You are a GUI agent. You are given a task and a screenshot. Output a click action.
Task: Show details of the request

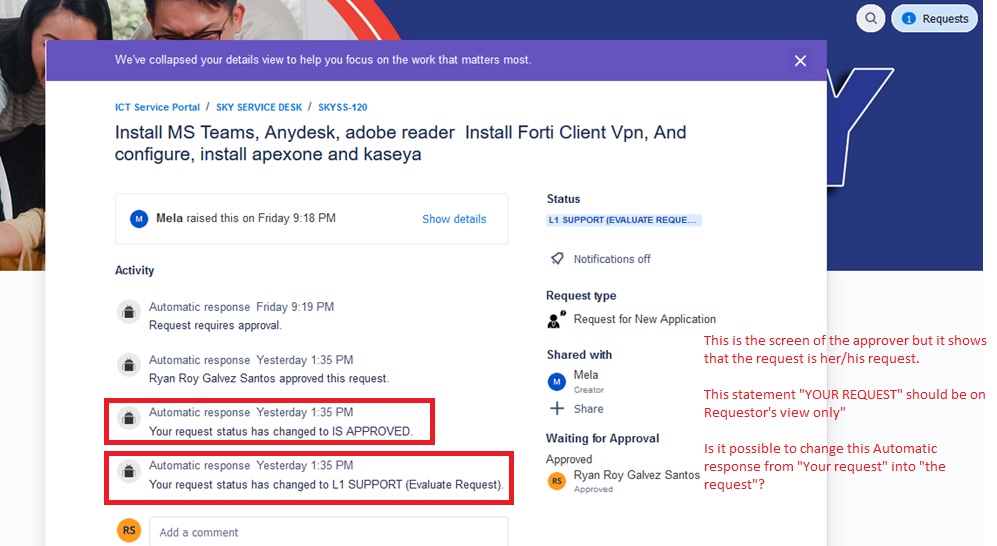[454, 219]
